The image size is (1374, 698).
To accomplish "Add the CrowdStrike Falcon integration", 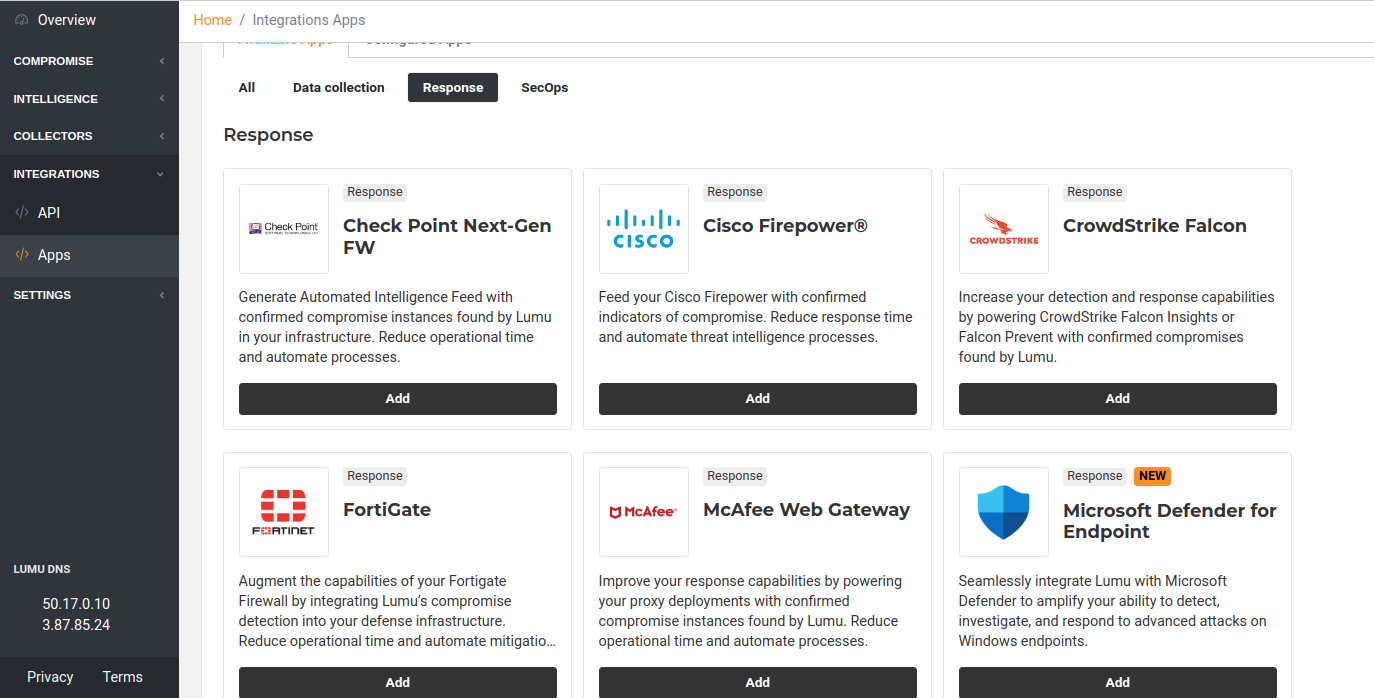I will tap(1117, 398).
